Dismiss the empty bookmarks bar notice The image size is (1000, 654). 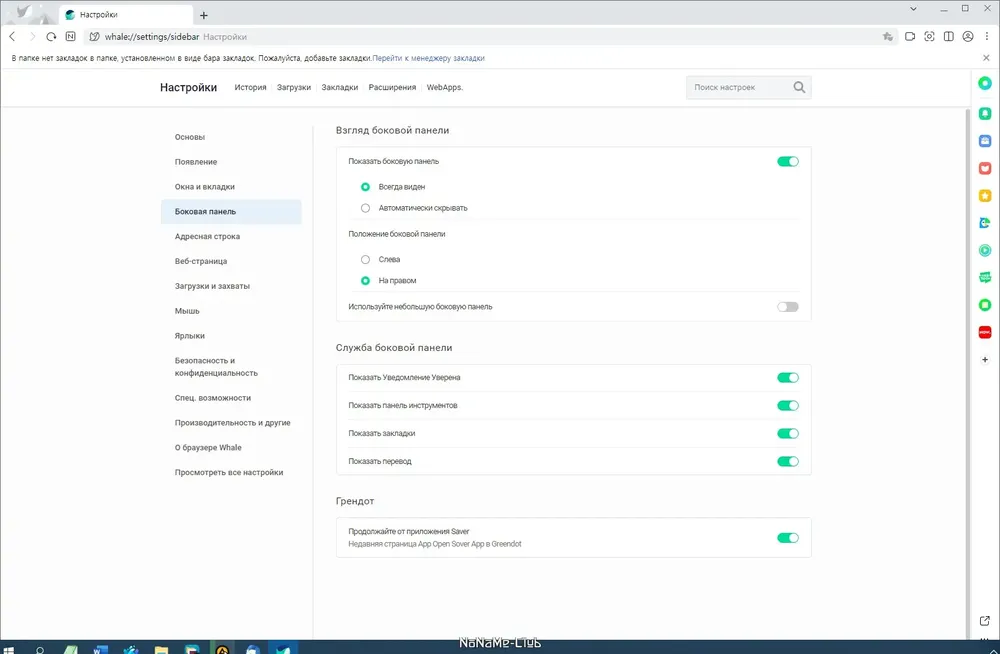(986, 57)
